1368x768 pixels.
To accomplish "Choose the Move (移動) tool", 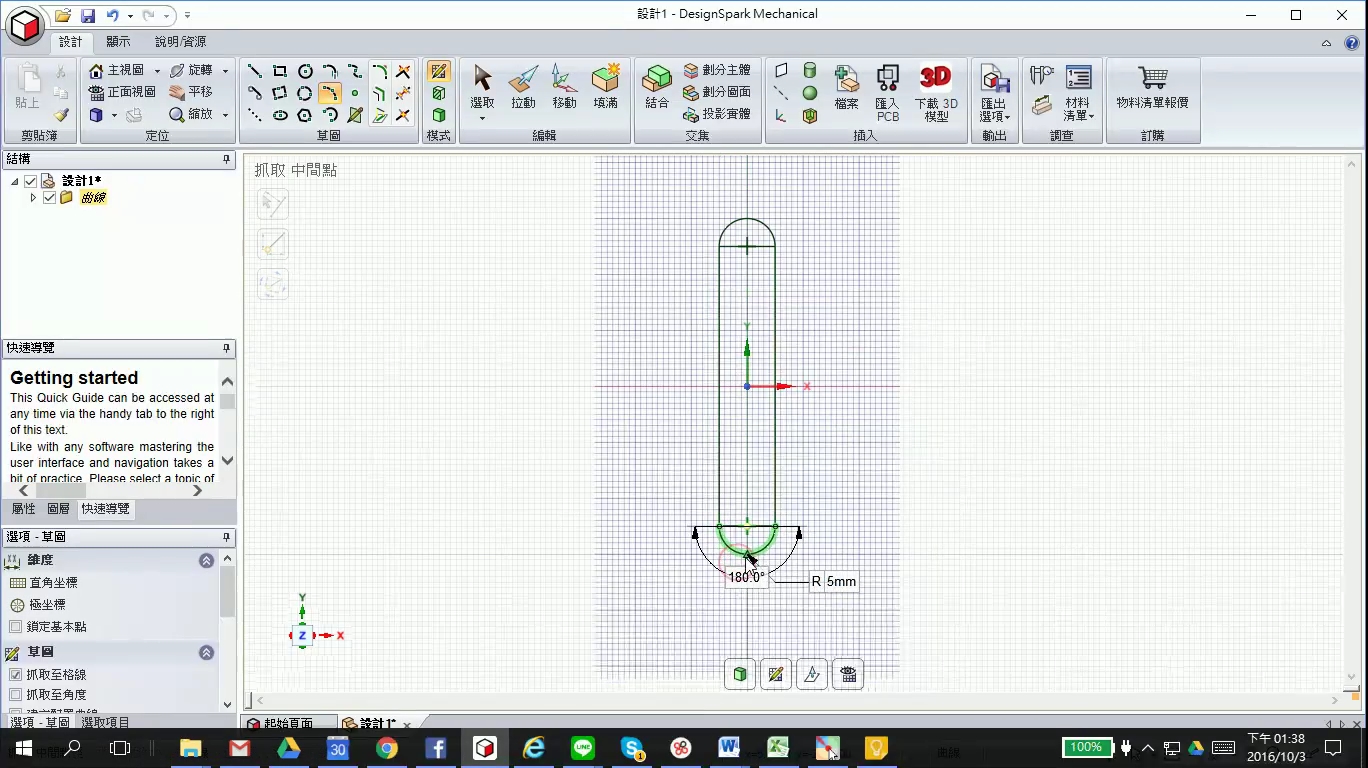I will pos(564,87).
